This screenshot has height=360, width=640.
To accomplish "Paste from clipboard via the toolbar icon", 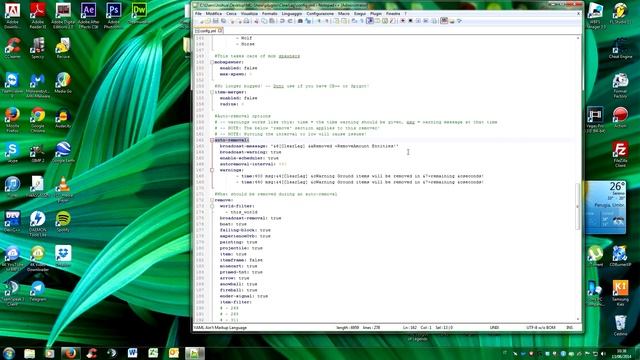I will click(272, 21).
